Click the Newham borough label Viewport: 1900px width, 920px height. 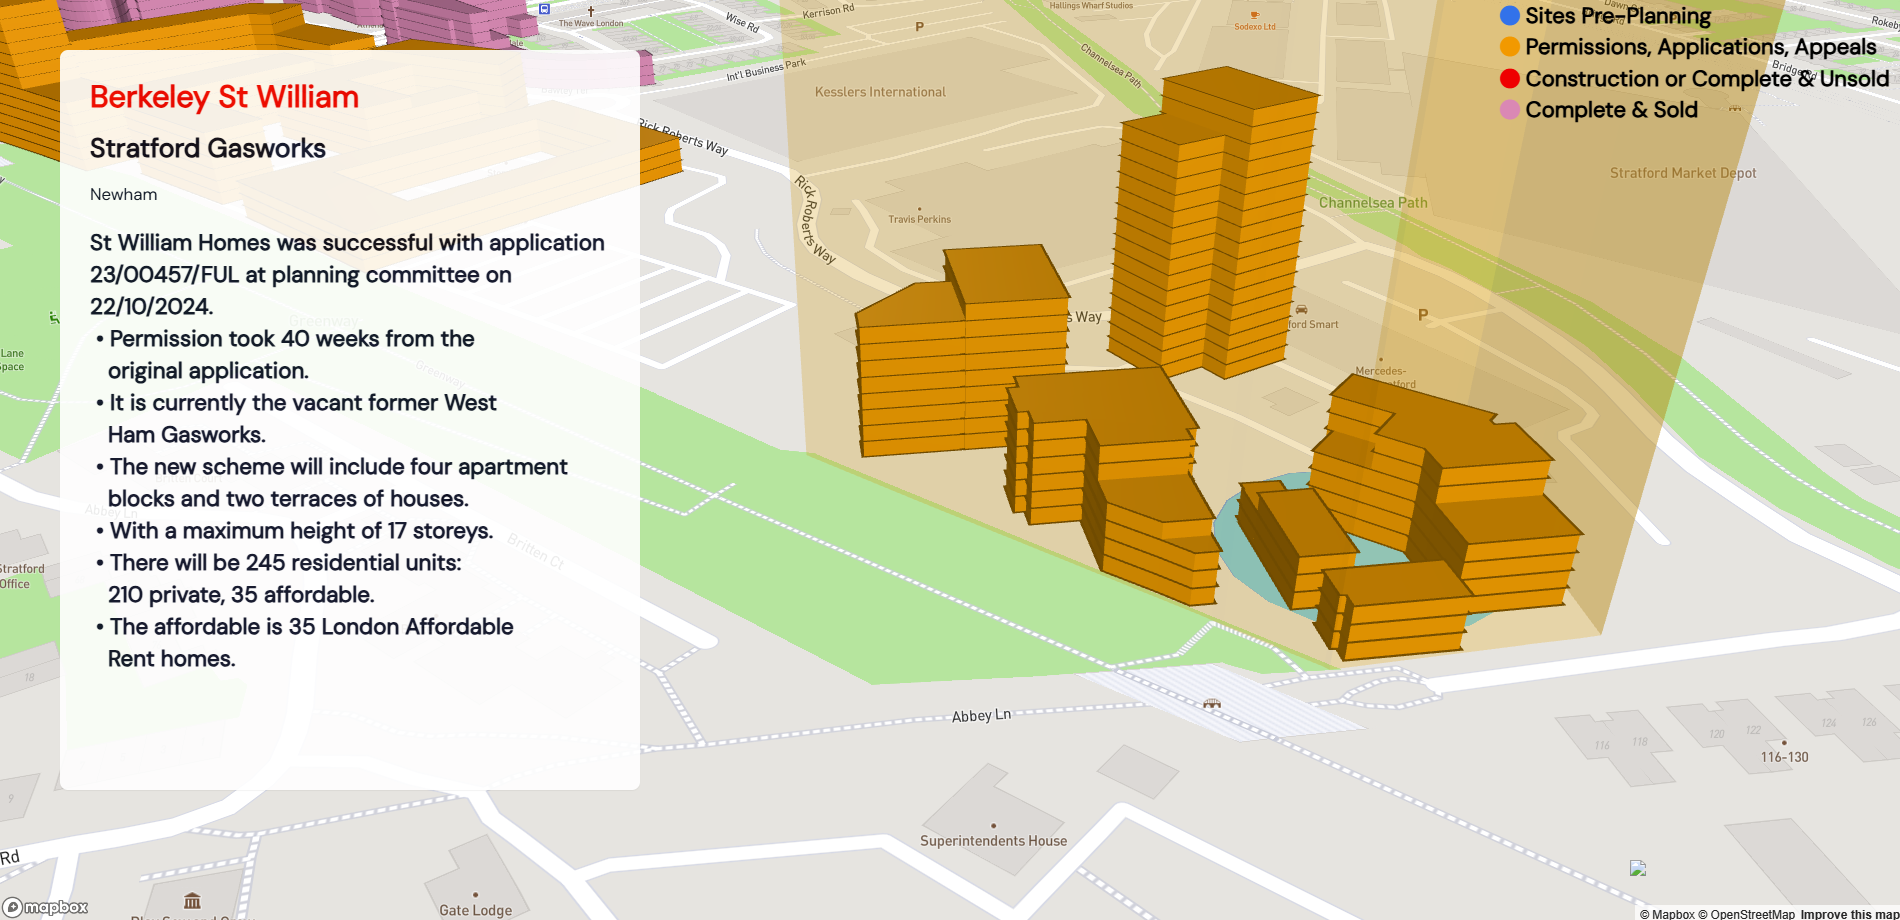pos(123,194)
